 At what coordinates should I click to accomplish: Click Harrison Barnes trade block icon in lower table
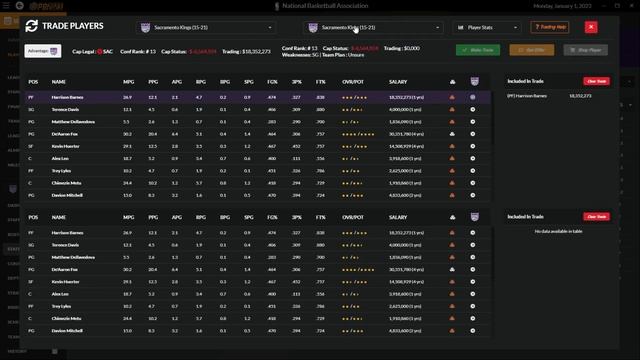coord(452,233)
